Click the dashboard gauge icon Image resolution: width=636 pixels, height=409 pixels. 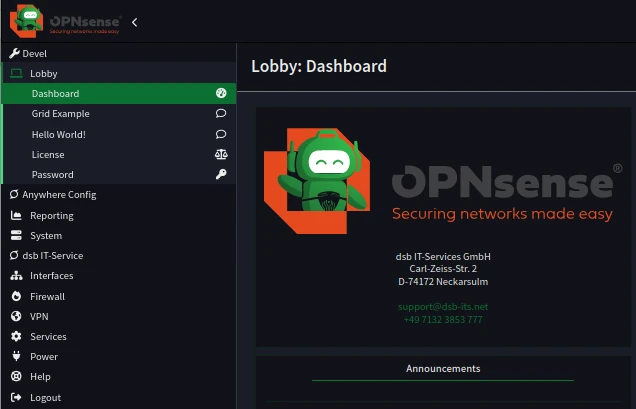(x=221, y=93)
